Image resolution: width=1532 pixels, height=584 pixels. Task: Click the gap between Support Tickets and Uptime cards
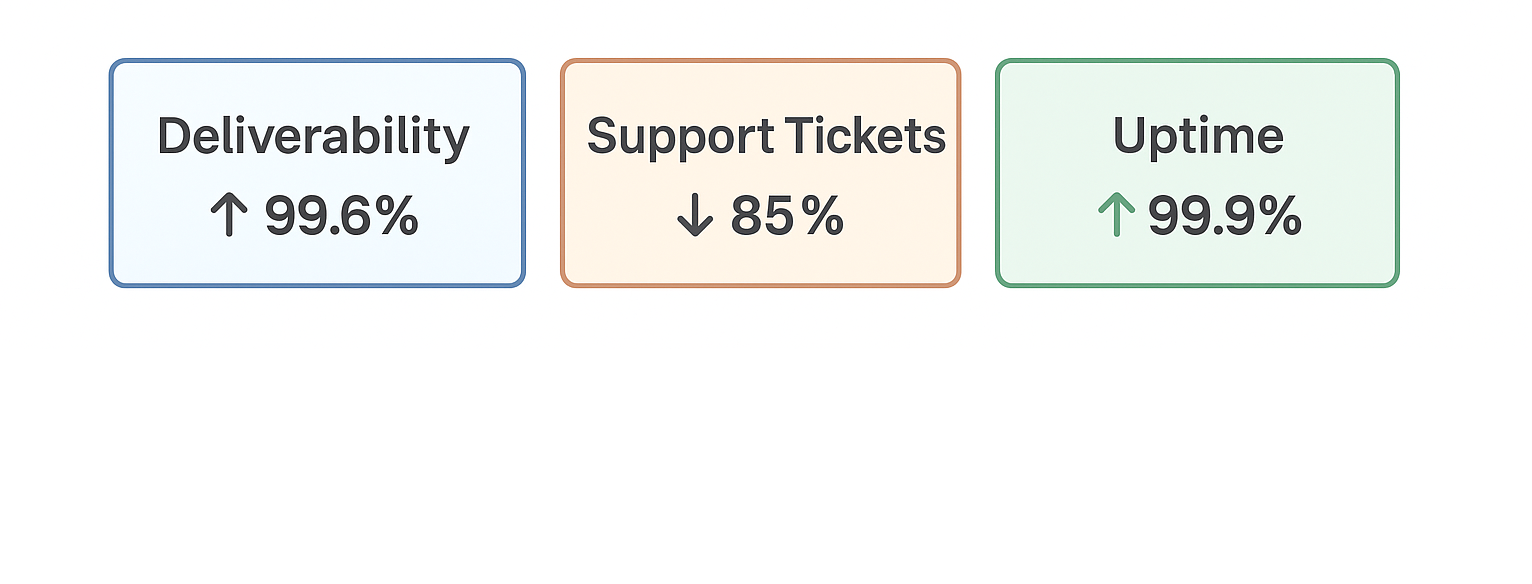[978, 173]
